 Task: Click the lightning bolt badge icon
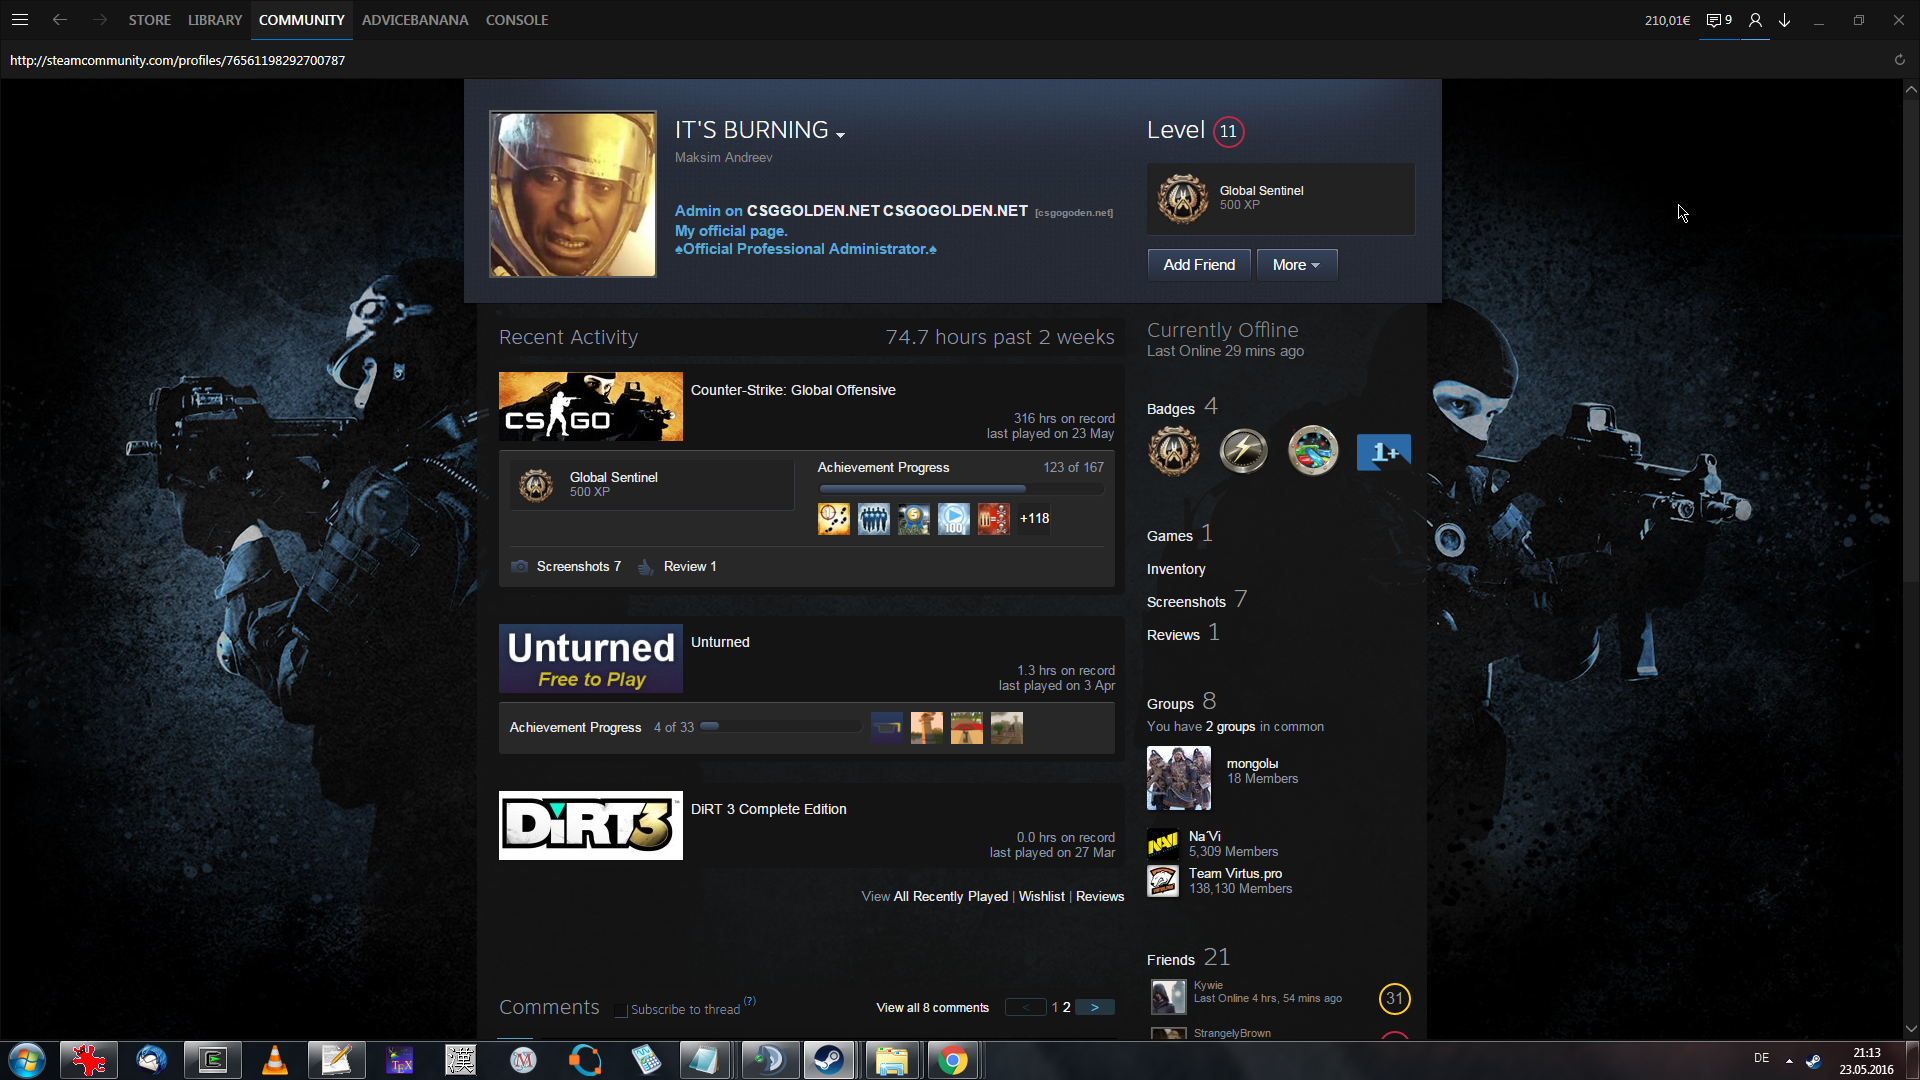click(x=1243, y=451)
